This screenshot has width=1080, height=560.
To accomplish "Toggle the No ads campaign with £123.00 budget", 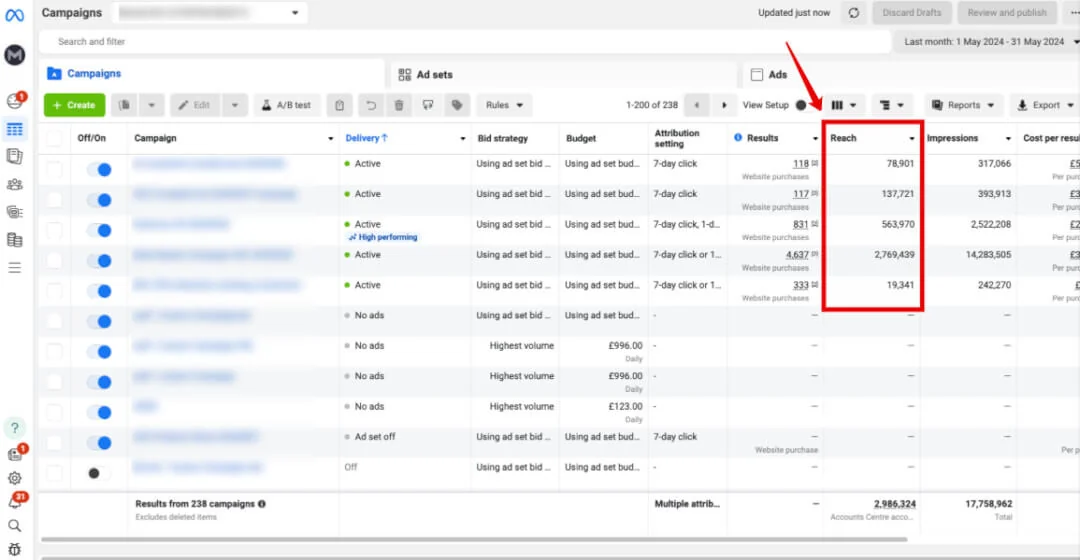I will [100, 412].
